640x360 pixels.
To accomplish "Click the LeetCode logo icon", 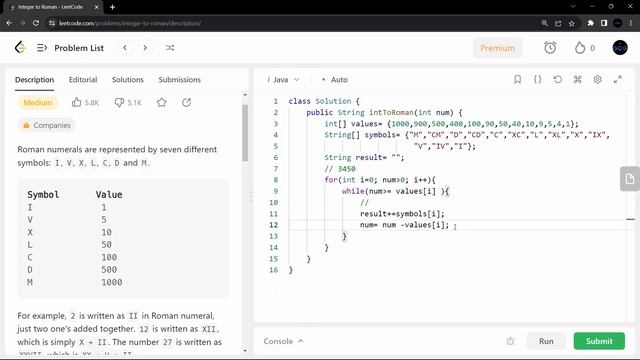I will point(20,48).
